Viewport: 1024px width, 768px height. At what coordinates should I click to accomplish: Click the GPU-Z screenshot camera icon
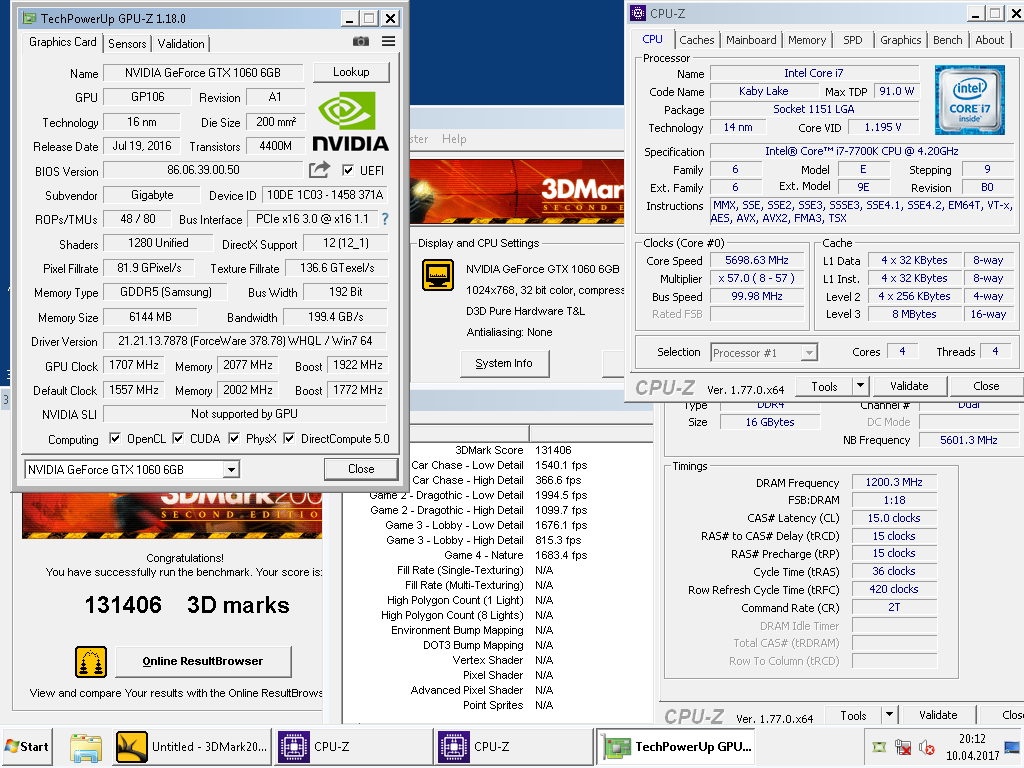(x=360, y=42)
